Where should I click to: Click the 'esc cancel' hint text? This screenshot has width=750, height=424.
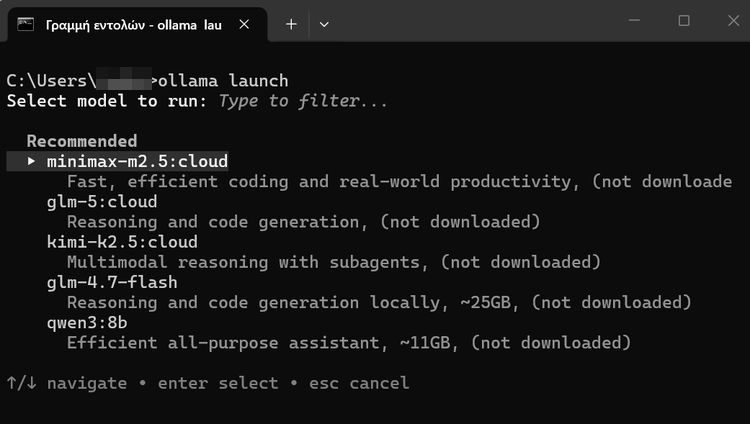coord(359,383)
